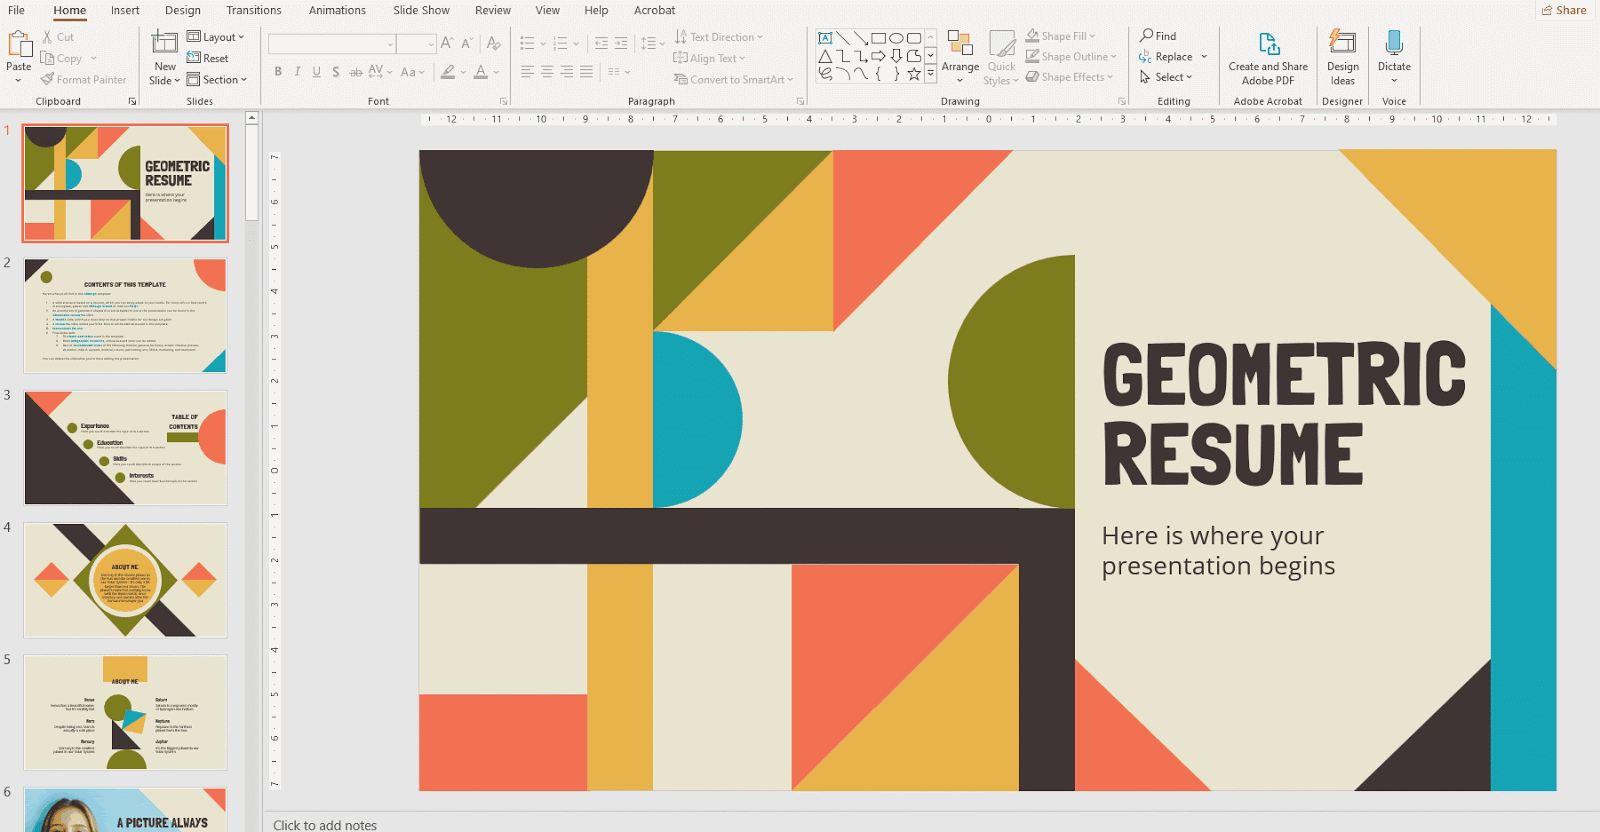
Task: Click the Find button
Action: tap(1158, 36)
